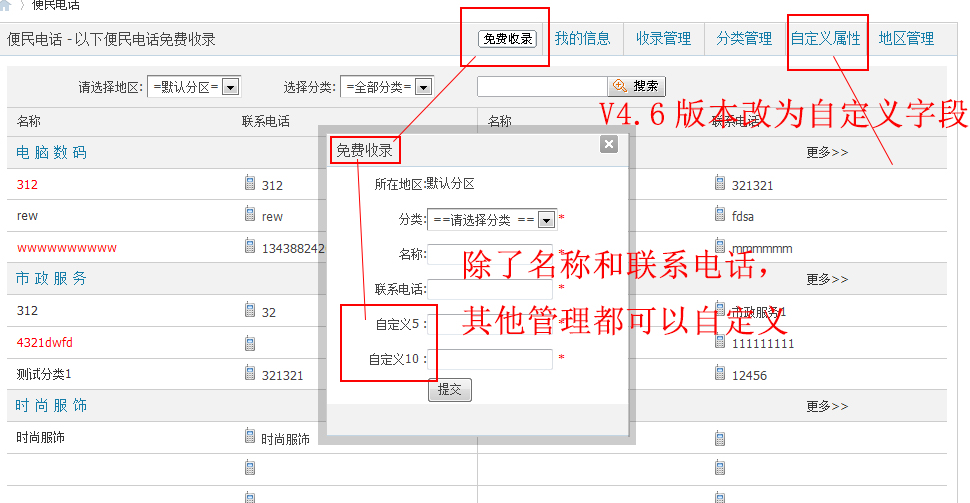Click the 时尚服饰 entry name in list

click(x=40, y=437)
